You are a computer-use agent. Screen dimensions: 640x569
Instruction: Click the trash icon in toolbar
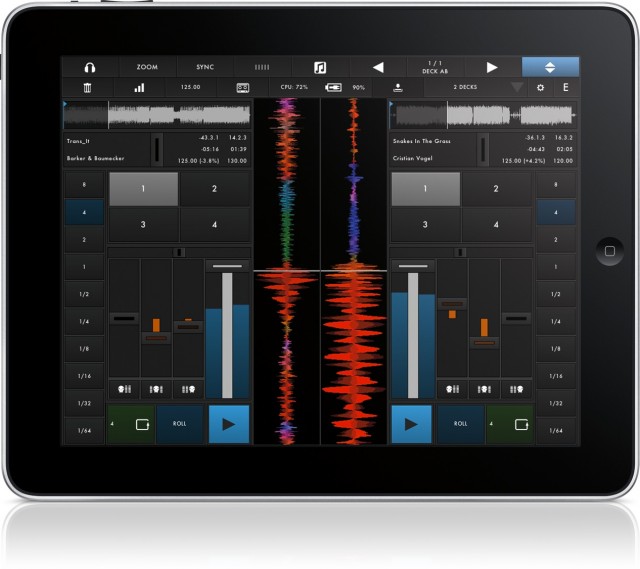pyautogui.click(x=87, y=88)
